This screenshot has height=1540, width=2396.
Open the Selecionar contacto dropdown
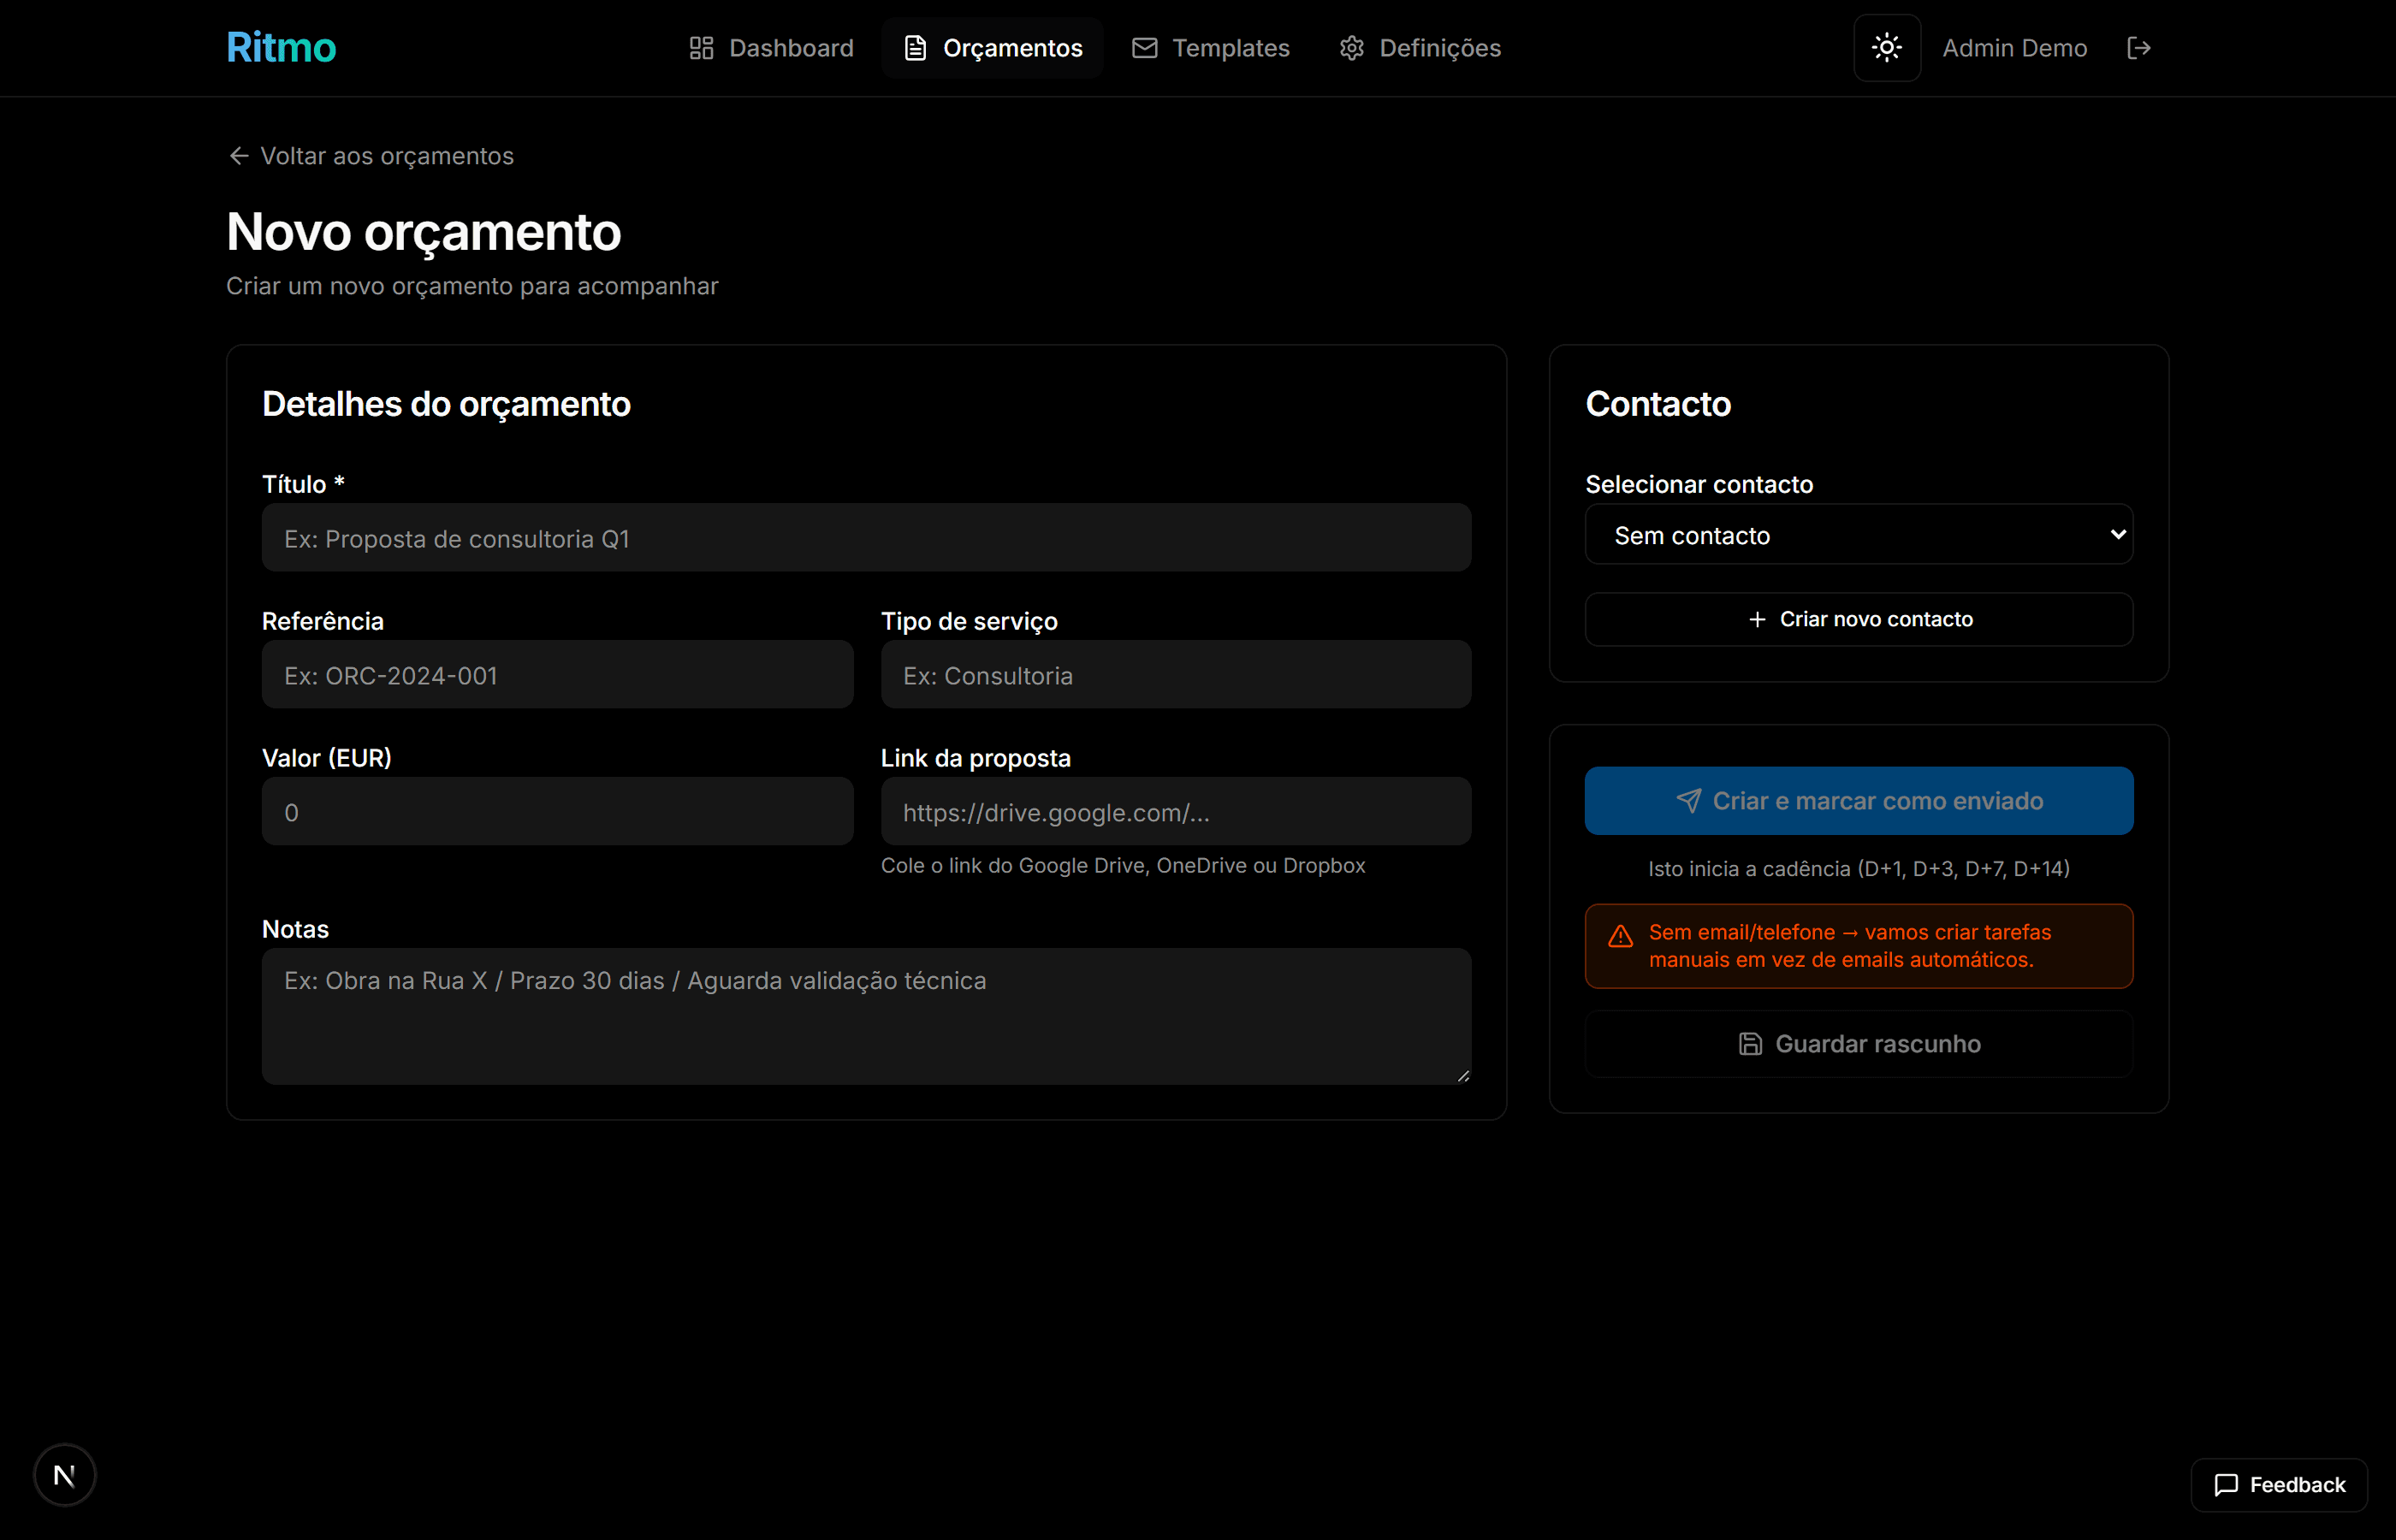pos(1858,535)
